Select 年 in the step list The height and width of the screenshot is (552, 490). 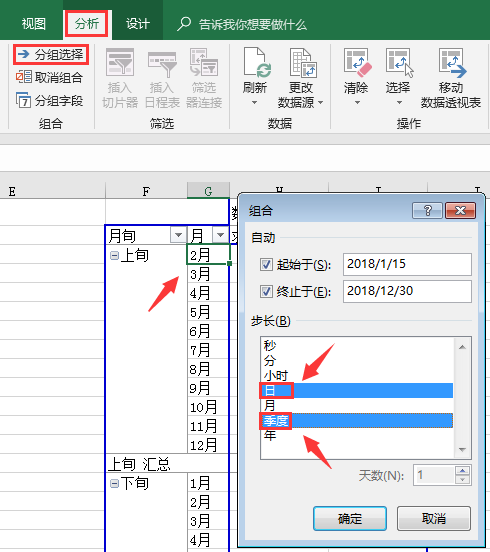click(x=357, y=436)
